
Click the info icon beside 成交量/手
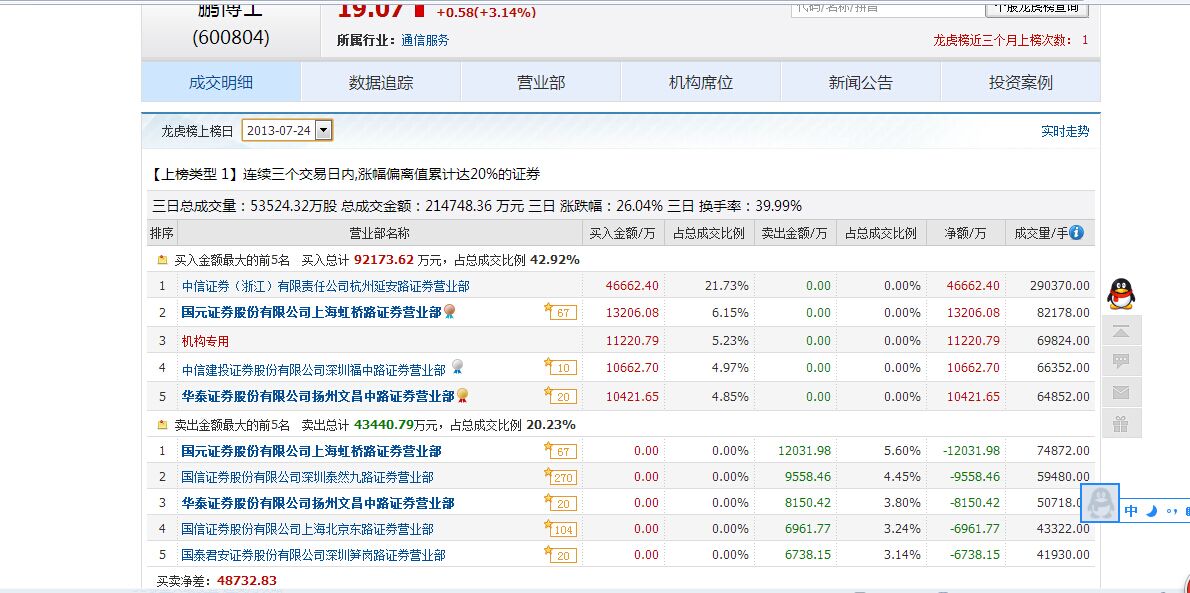click(1076, 232)
